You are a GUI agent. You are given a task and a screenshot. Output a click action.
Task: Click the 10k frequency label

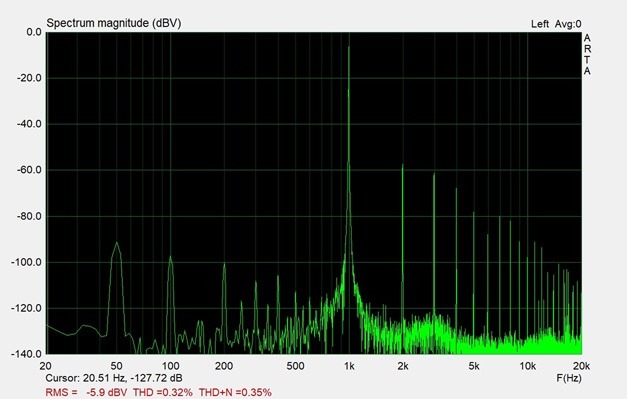[527, 366]
